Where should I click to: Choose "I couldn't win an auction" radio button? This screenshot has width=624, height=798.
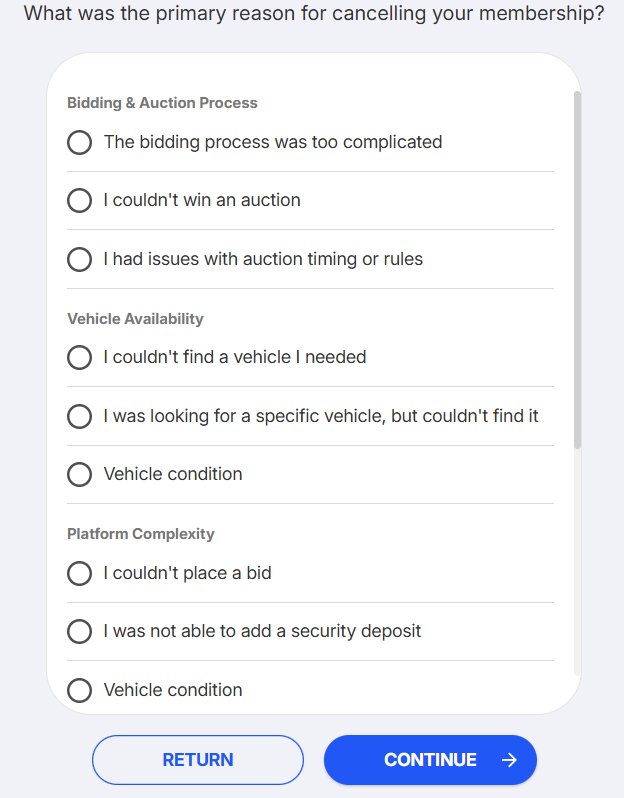tap(80, 200)
